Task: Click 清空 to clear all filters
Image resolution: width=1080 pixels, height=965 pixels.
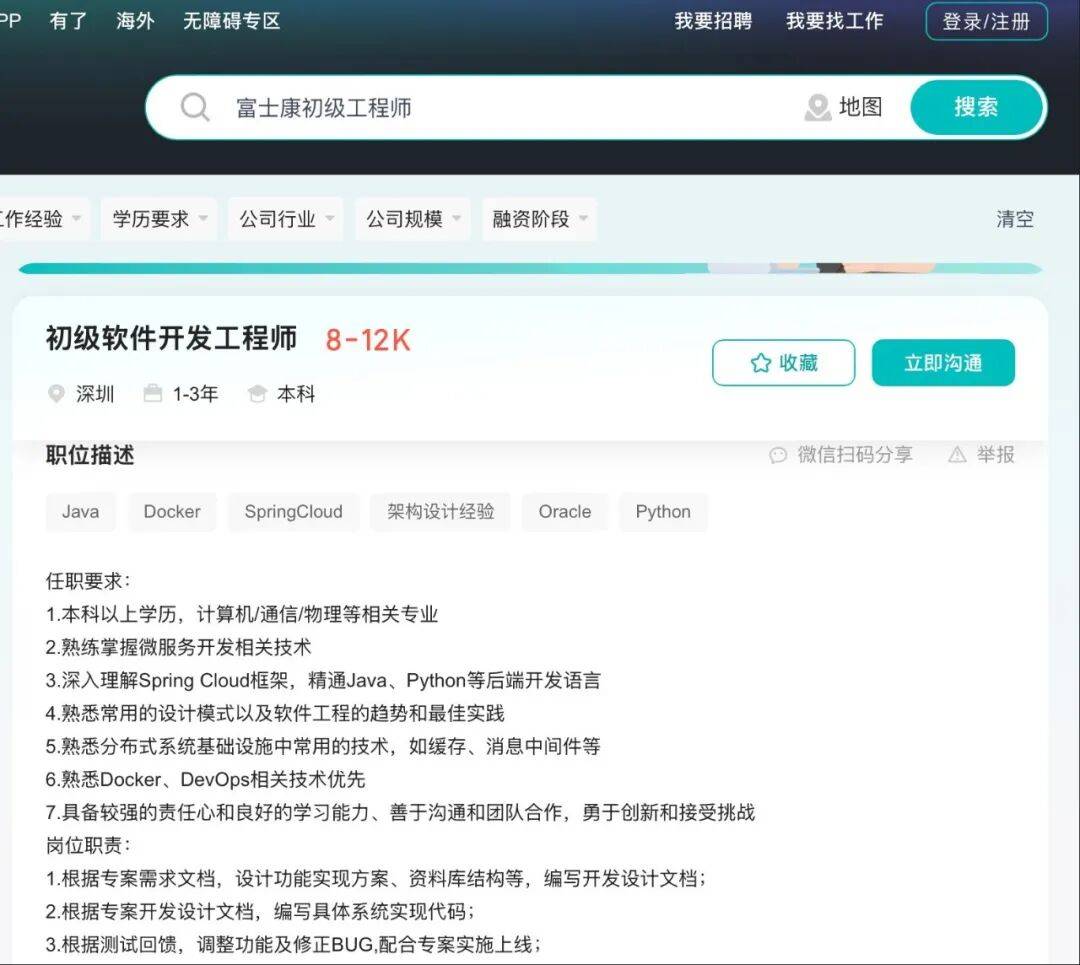Action: [1015, 219]
